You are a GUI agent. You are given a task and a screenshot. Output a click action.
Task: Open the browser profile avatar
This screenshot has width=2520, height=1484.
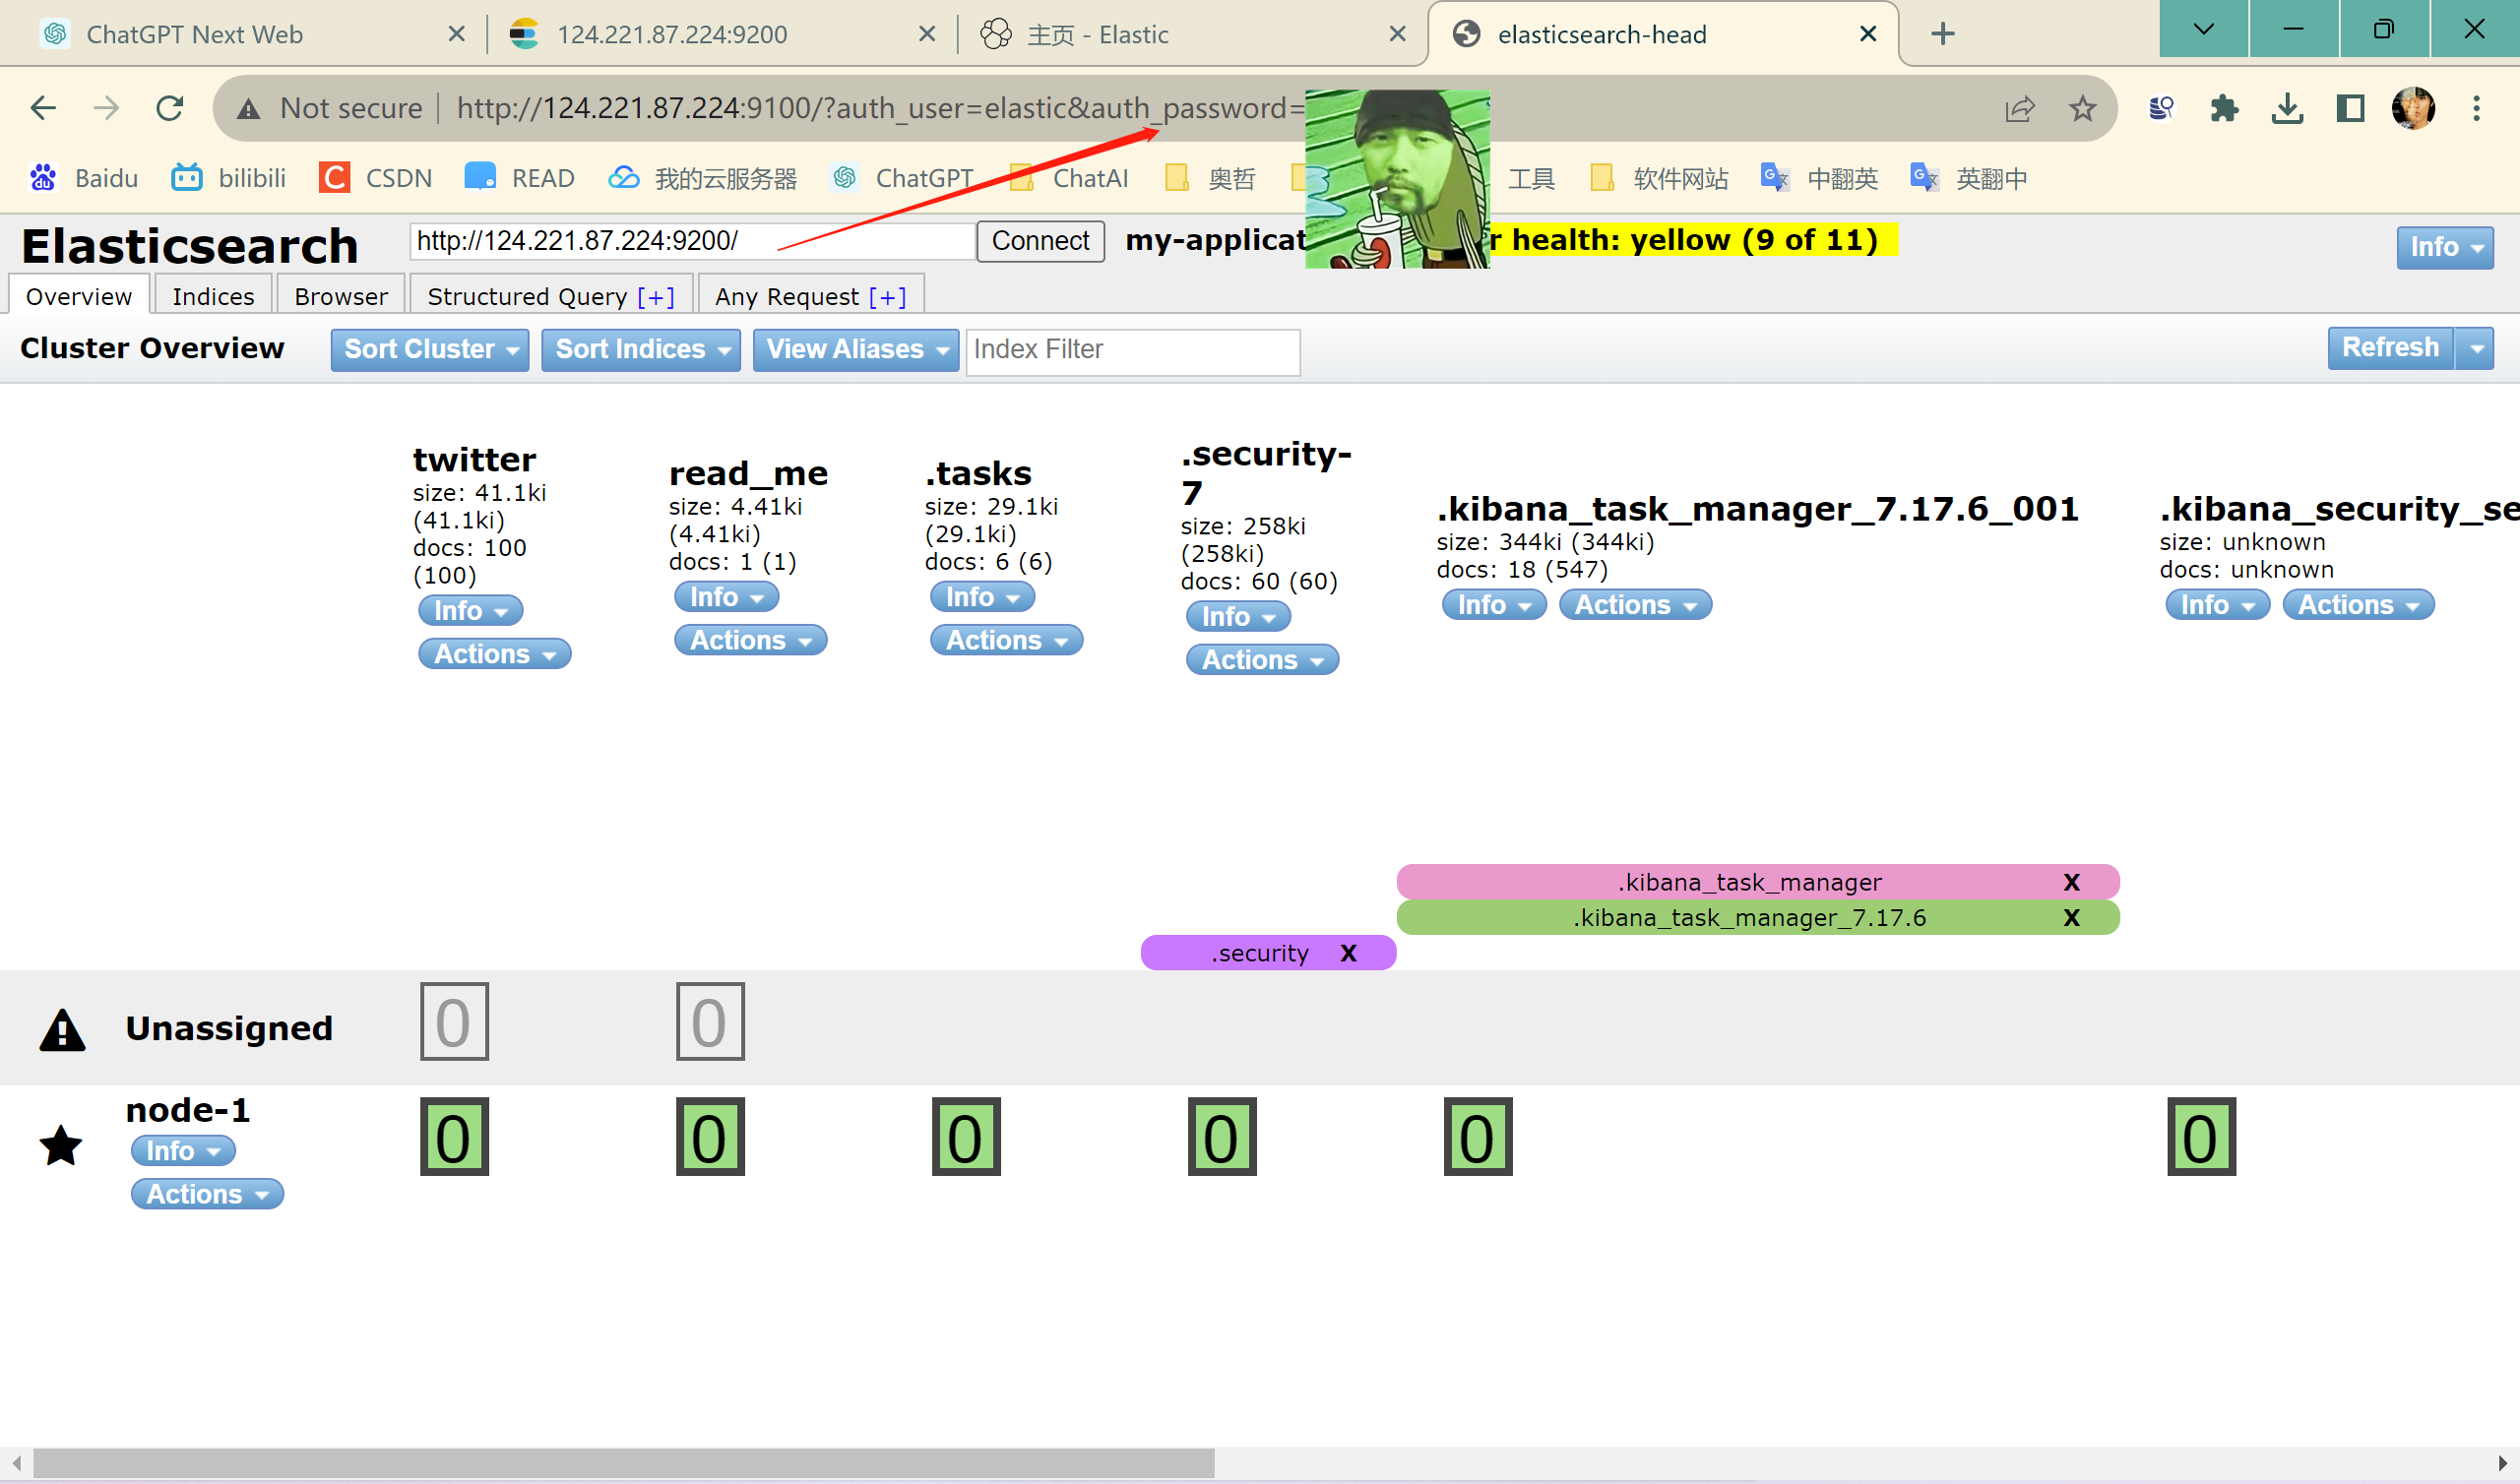(x=2415, y=108)
